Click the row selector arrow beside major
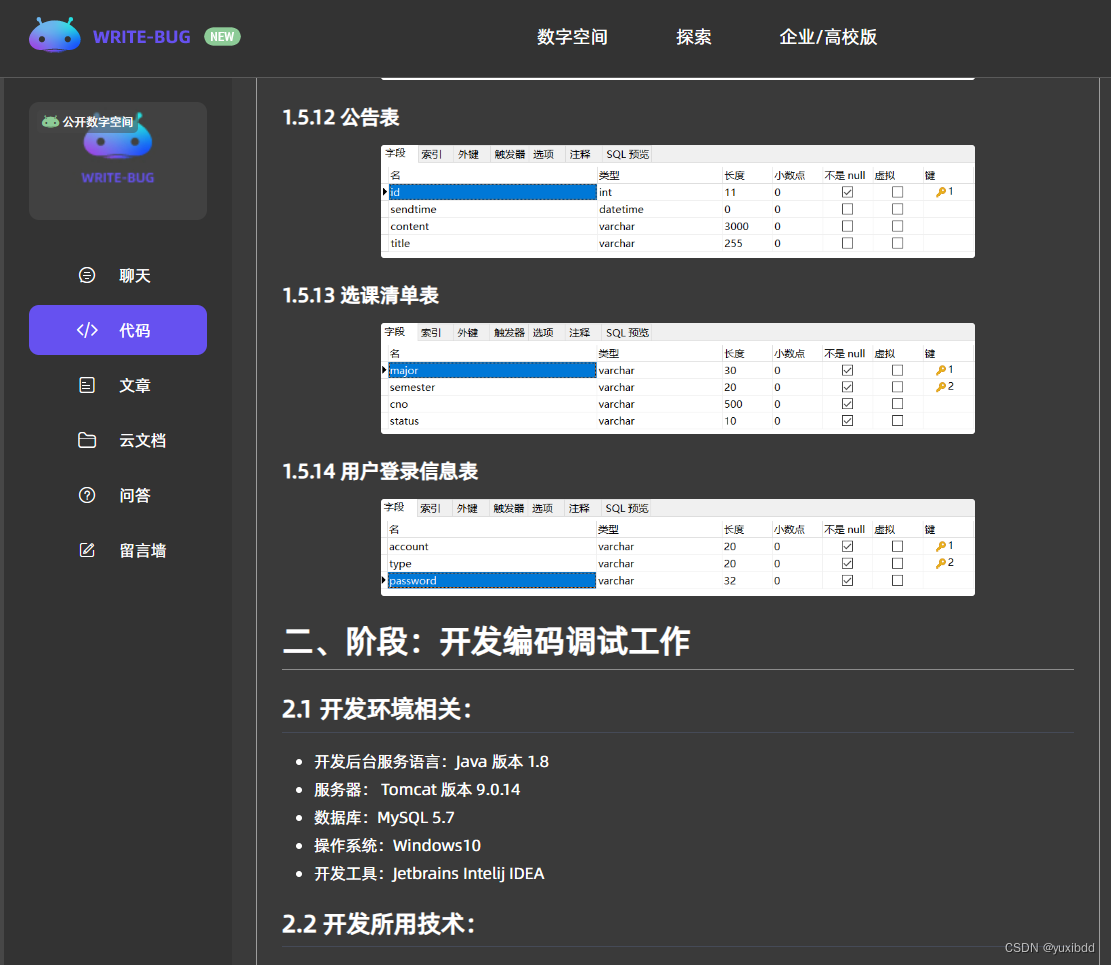The image size is (1111, 965). (x=384, y=370)
